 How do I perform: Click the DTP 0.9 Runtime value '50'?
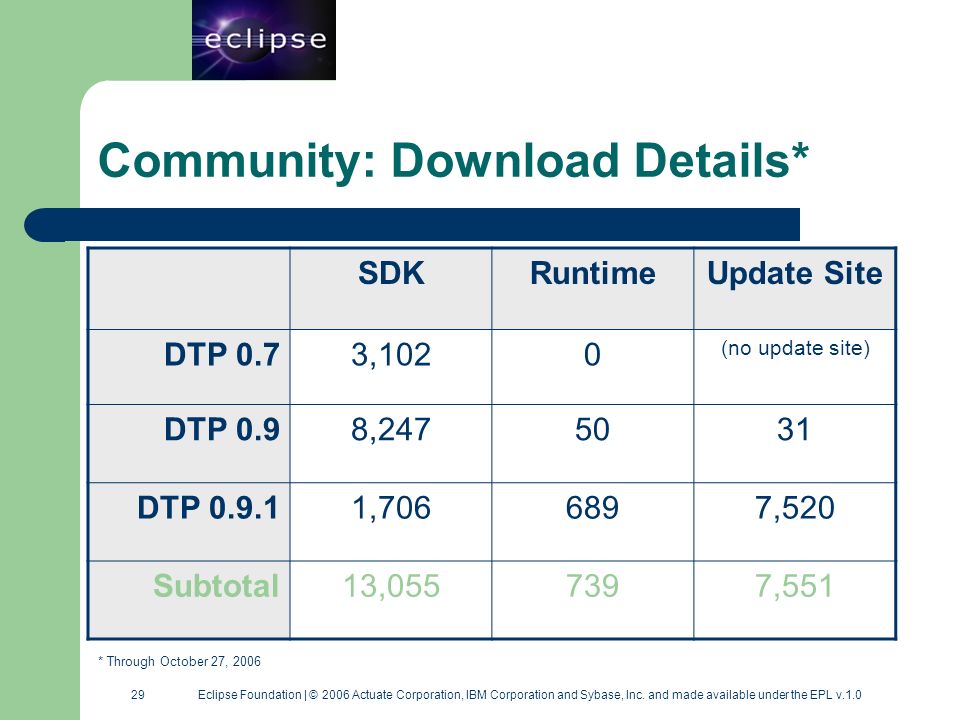pos(592,430)
